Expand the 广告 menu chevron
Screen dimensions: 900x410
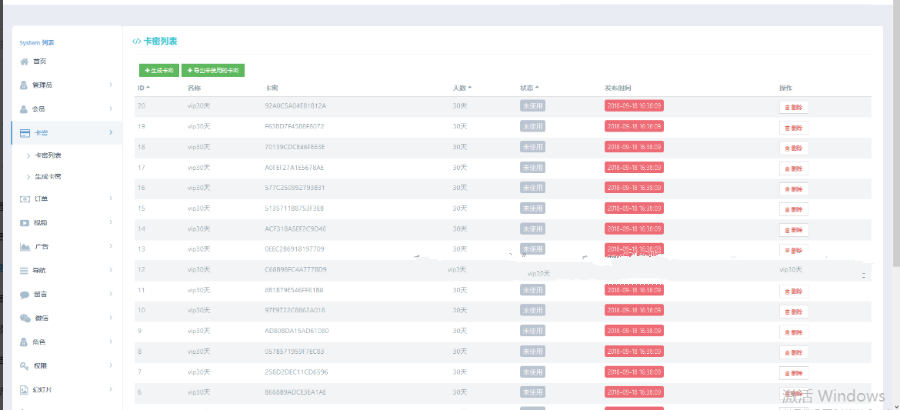111,246
